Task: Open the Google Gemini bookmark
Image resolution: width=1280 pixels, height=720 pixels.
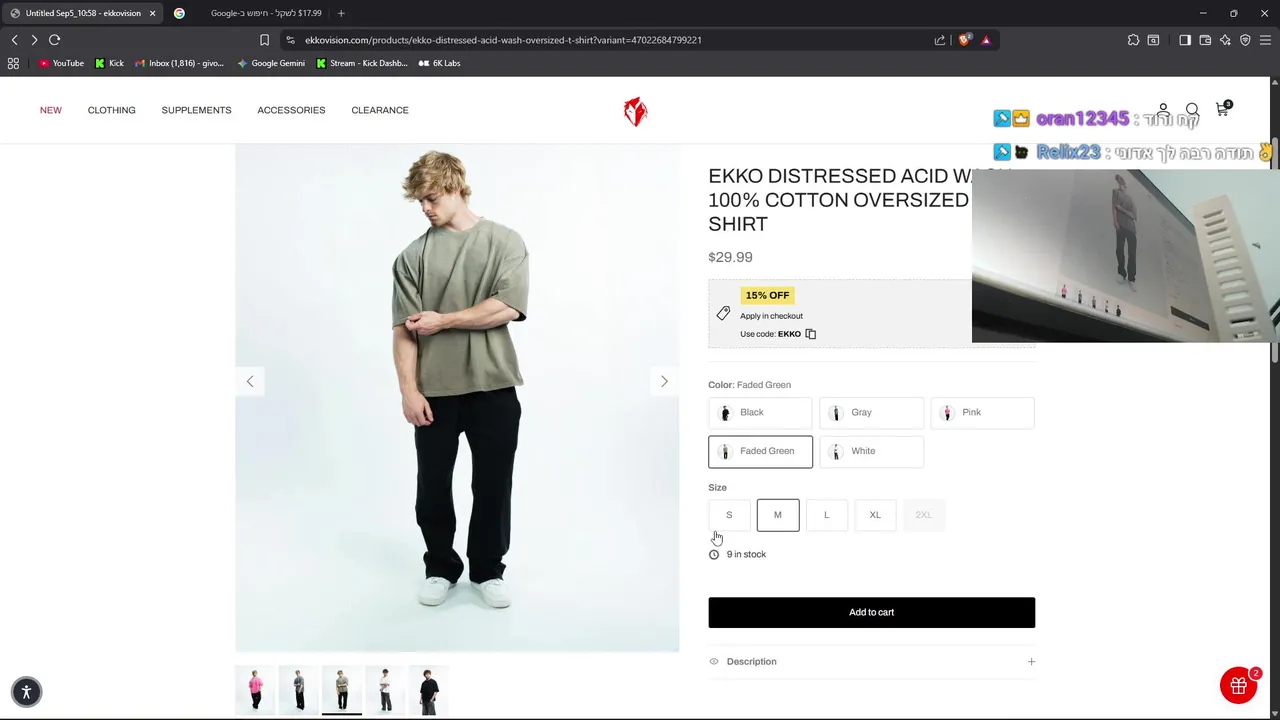Action: (271, 63)
